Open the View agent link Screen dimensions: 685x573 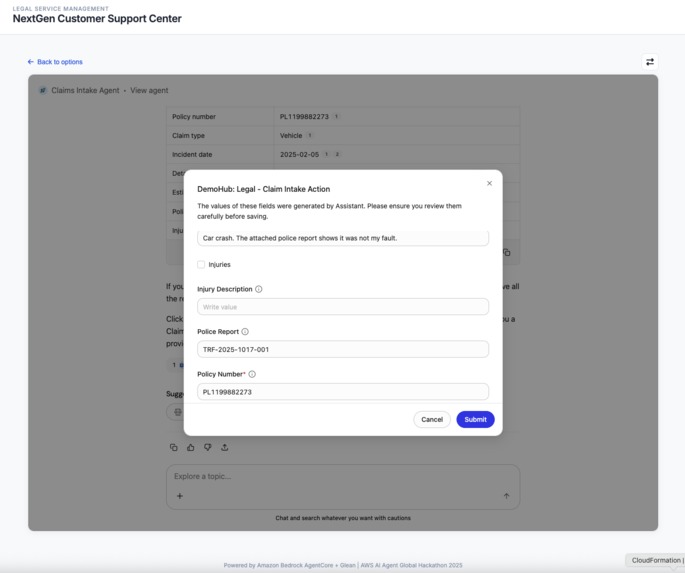point(149,90)
